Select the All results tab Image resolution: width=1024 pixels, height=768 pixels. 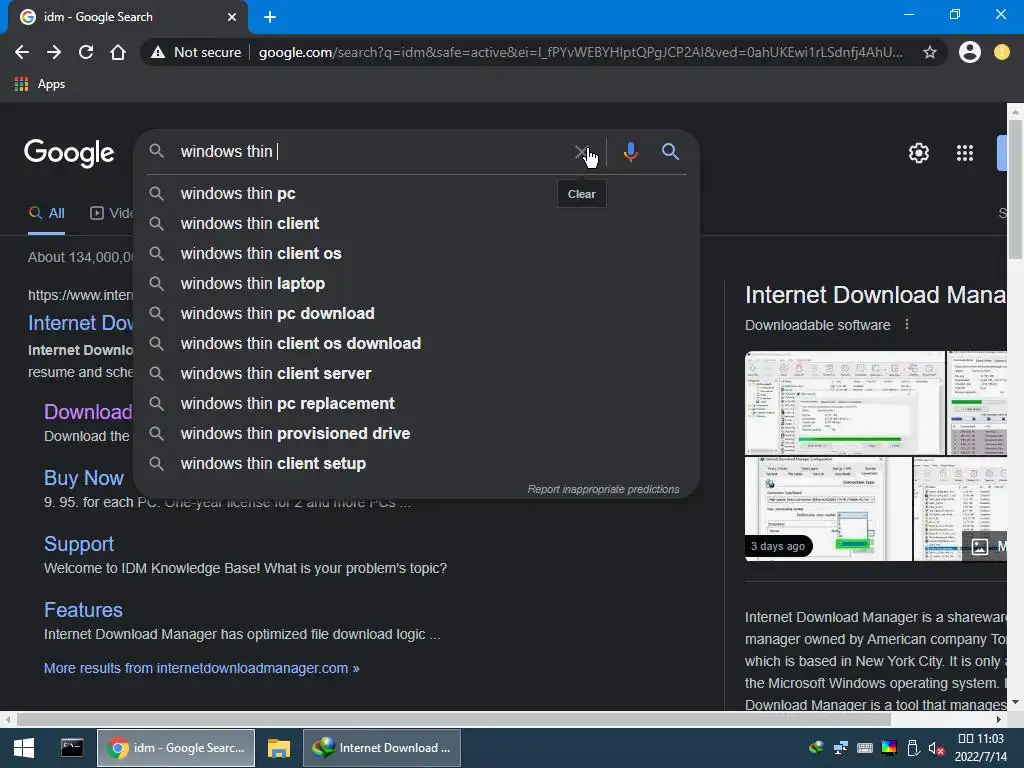(46, 214)
